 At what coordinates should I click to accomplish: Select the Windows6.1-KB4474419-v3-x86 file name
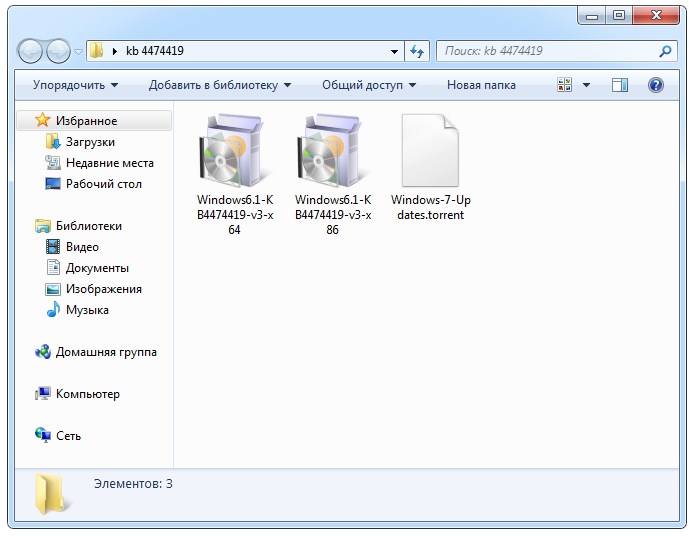click(x=333, y=215)
